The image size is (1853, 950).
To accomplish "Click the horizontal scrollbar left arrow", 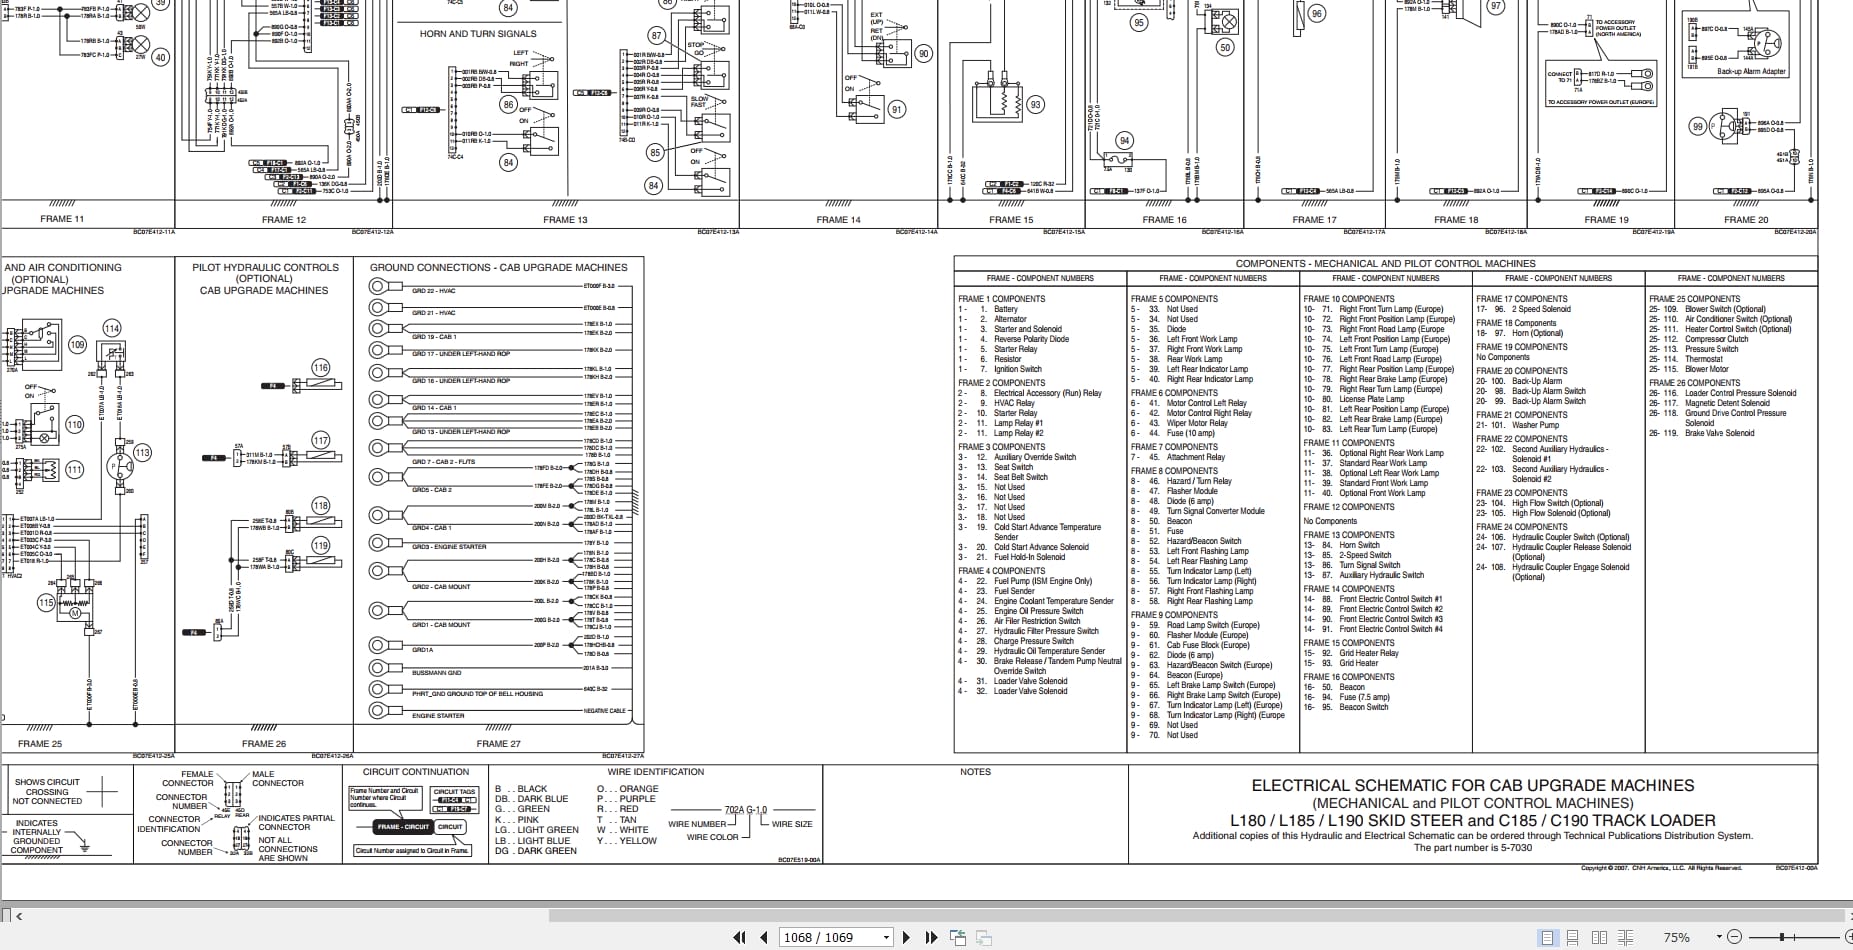I will tap(19, 915).
